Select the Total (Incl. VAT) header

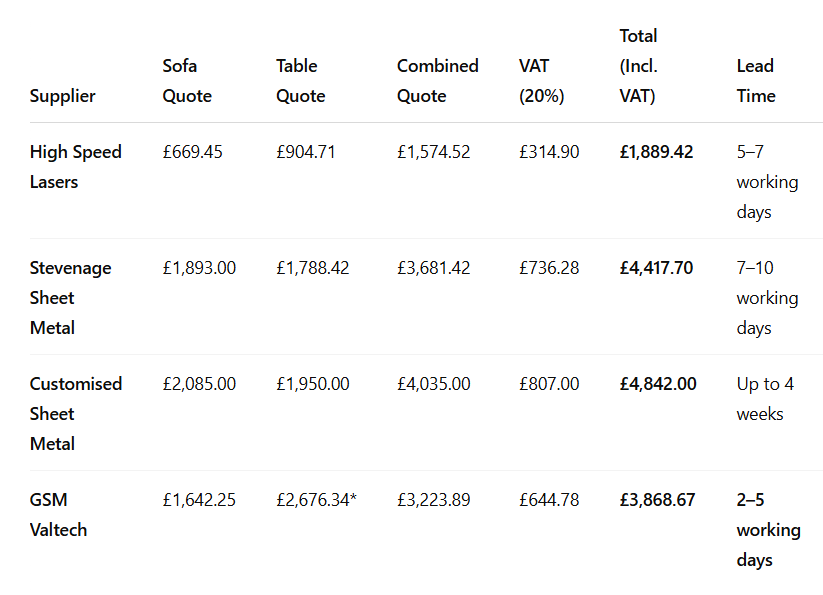(x=638, y=66)
